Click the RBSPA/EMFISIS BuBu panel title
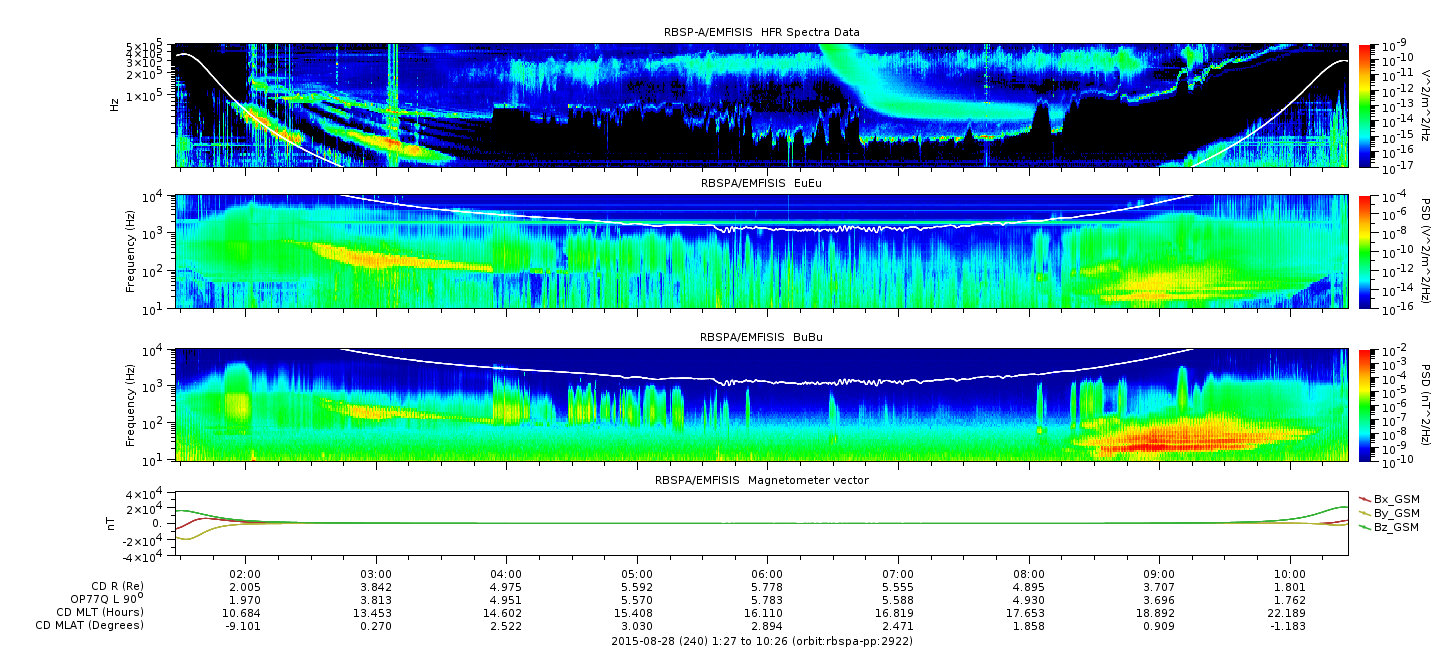 (x=761, y=338)
